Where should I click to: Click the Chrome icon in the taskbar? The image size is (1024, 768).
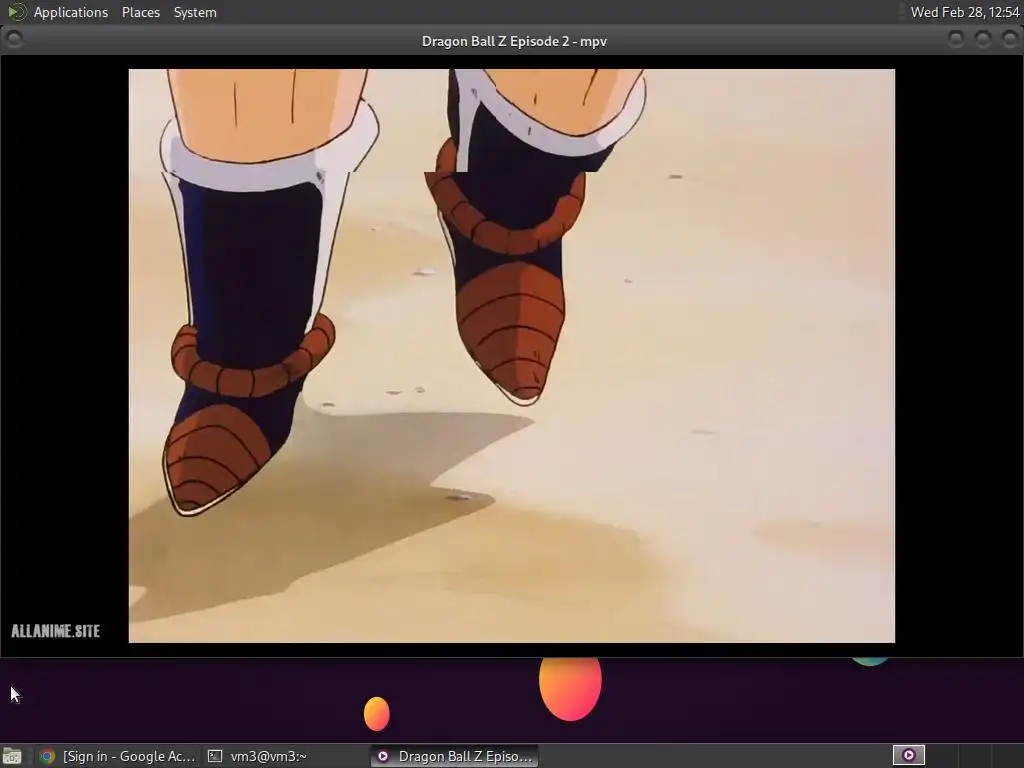[x=47, y=756]
